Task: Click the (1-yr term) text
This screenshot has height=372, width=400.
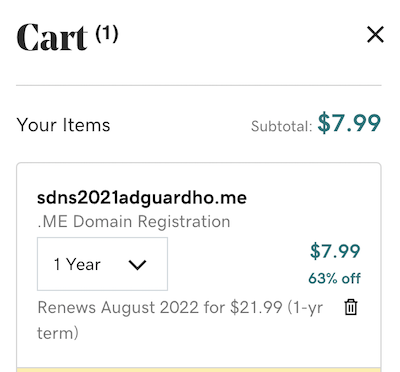Action: pos(180,320)
